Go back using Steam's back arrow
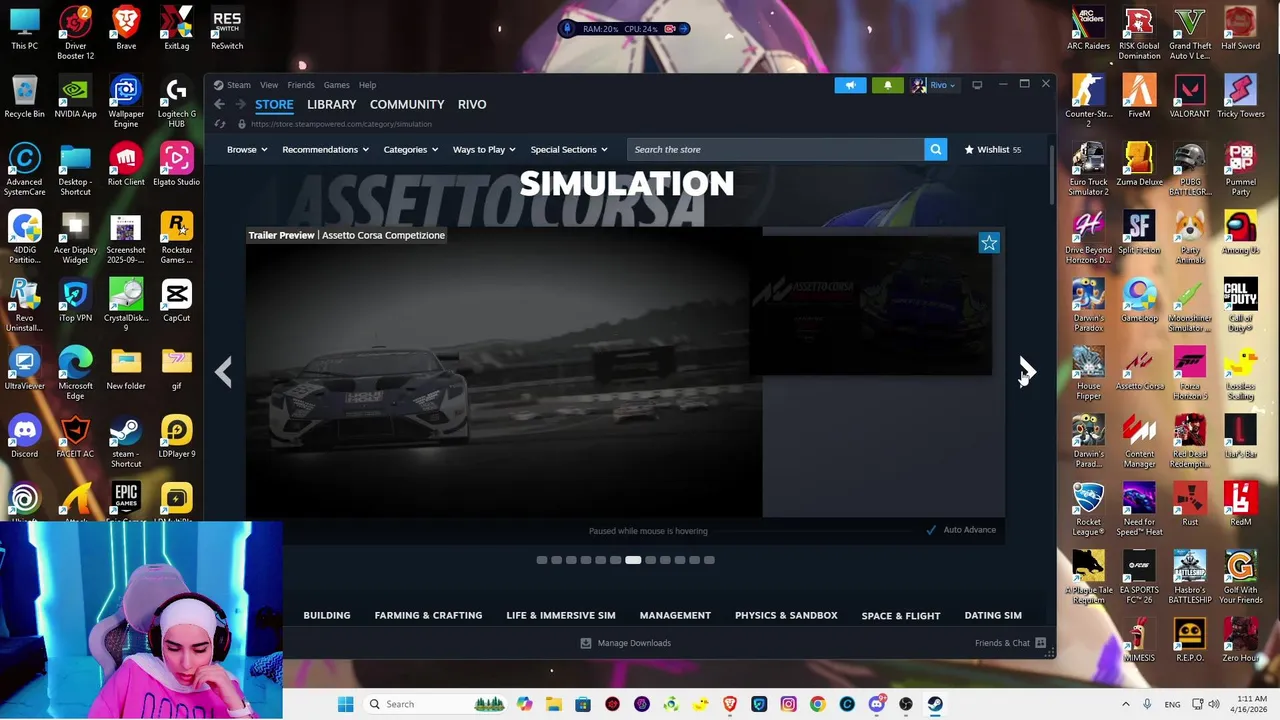 click(x=219, y=104)
